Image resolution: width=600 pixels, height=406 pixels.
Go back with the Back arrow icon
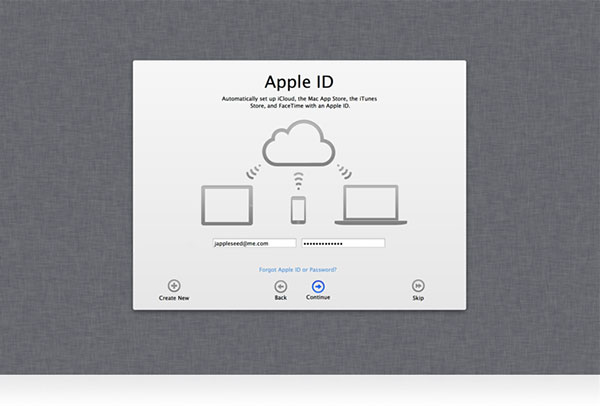tap(280, 287)
